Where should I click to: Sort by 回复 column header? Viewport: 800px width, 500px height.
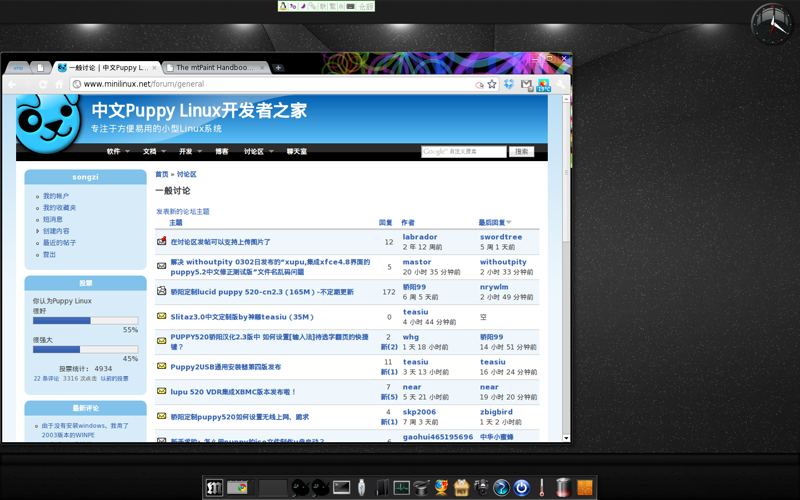pos(386,222)
